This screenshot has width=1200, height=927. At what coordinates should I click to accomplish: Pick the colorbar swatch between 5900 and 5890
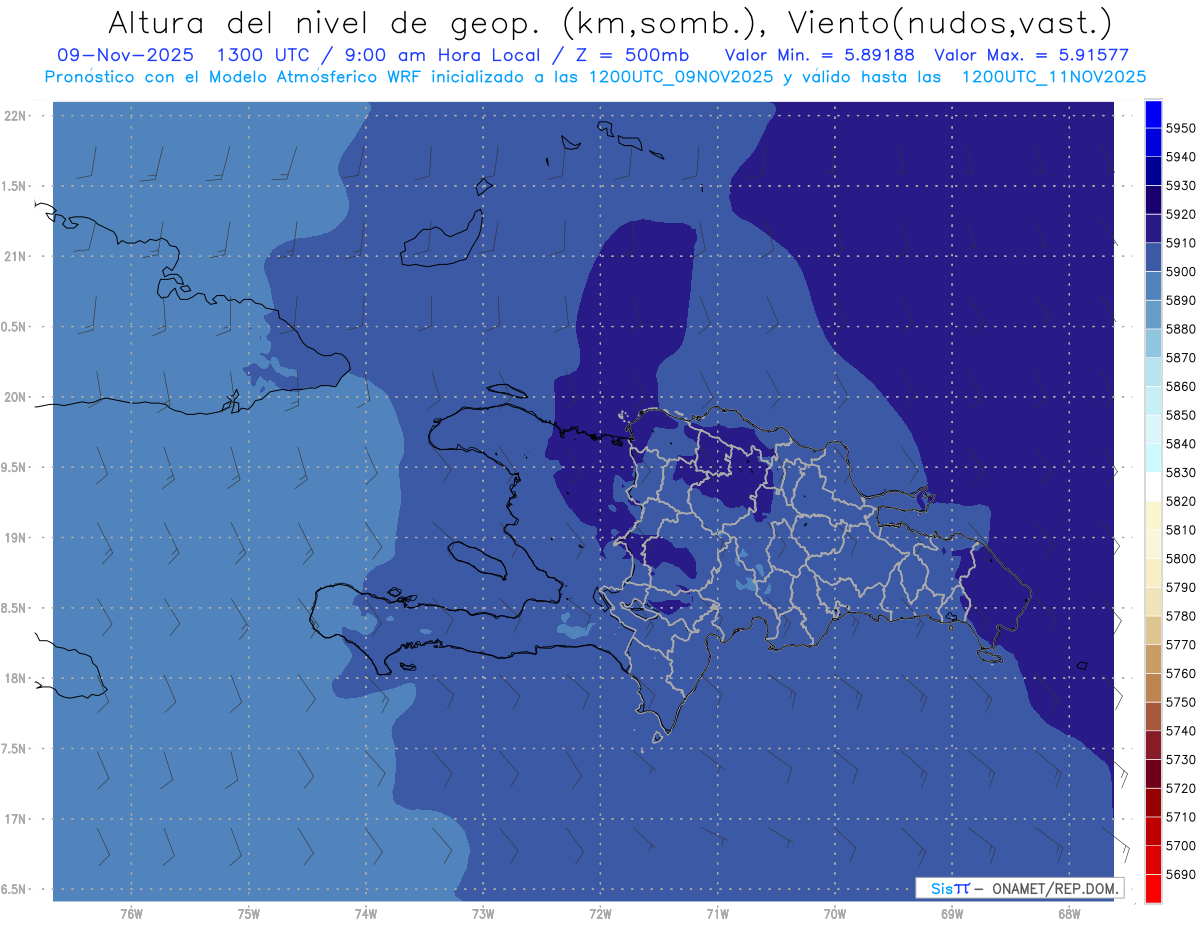coord(1153,286)
